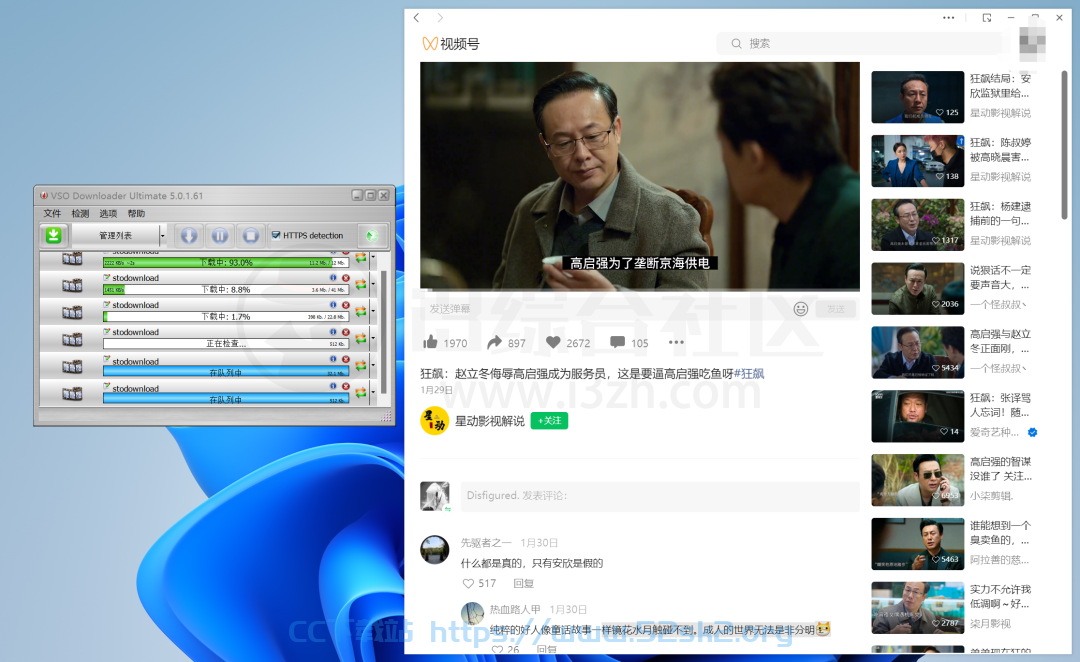Open the 帮助 menu in VSO Downloader
This screenshot has height=662, width=1080.
point(136,214)
